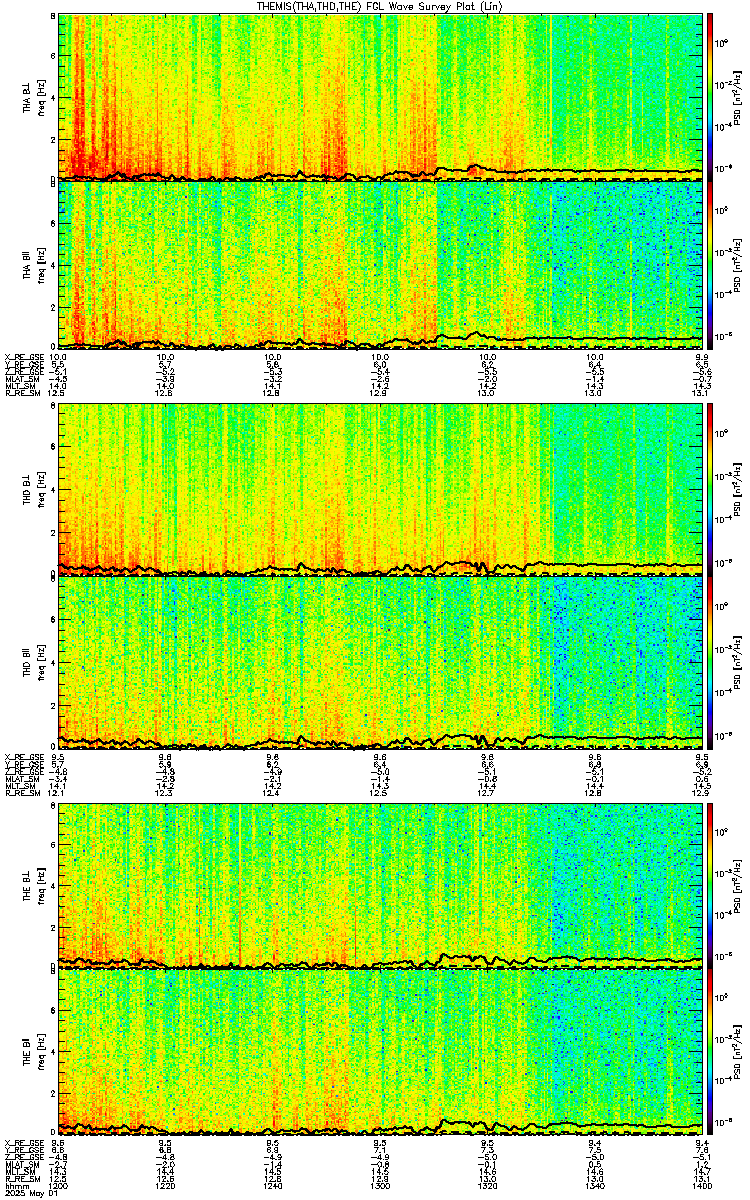
Task: Open the THD B-perpendicular spectrogram panel
Action: pyautogui.click(x=380, y=490)
